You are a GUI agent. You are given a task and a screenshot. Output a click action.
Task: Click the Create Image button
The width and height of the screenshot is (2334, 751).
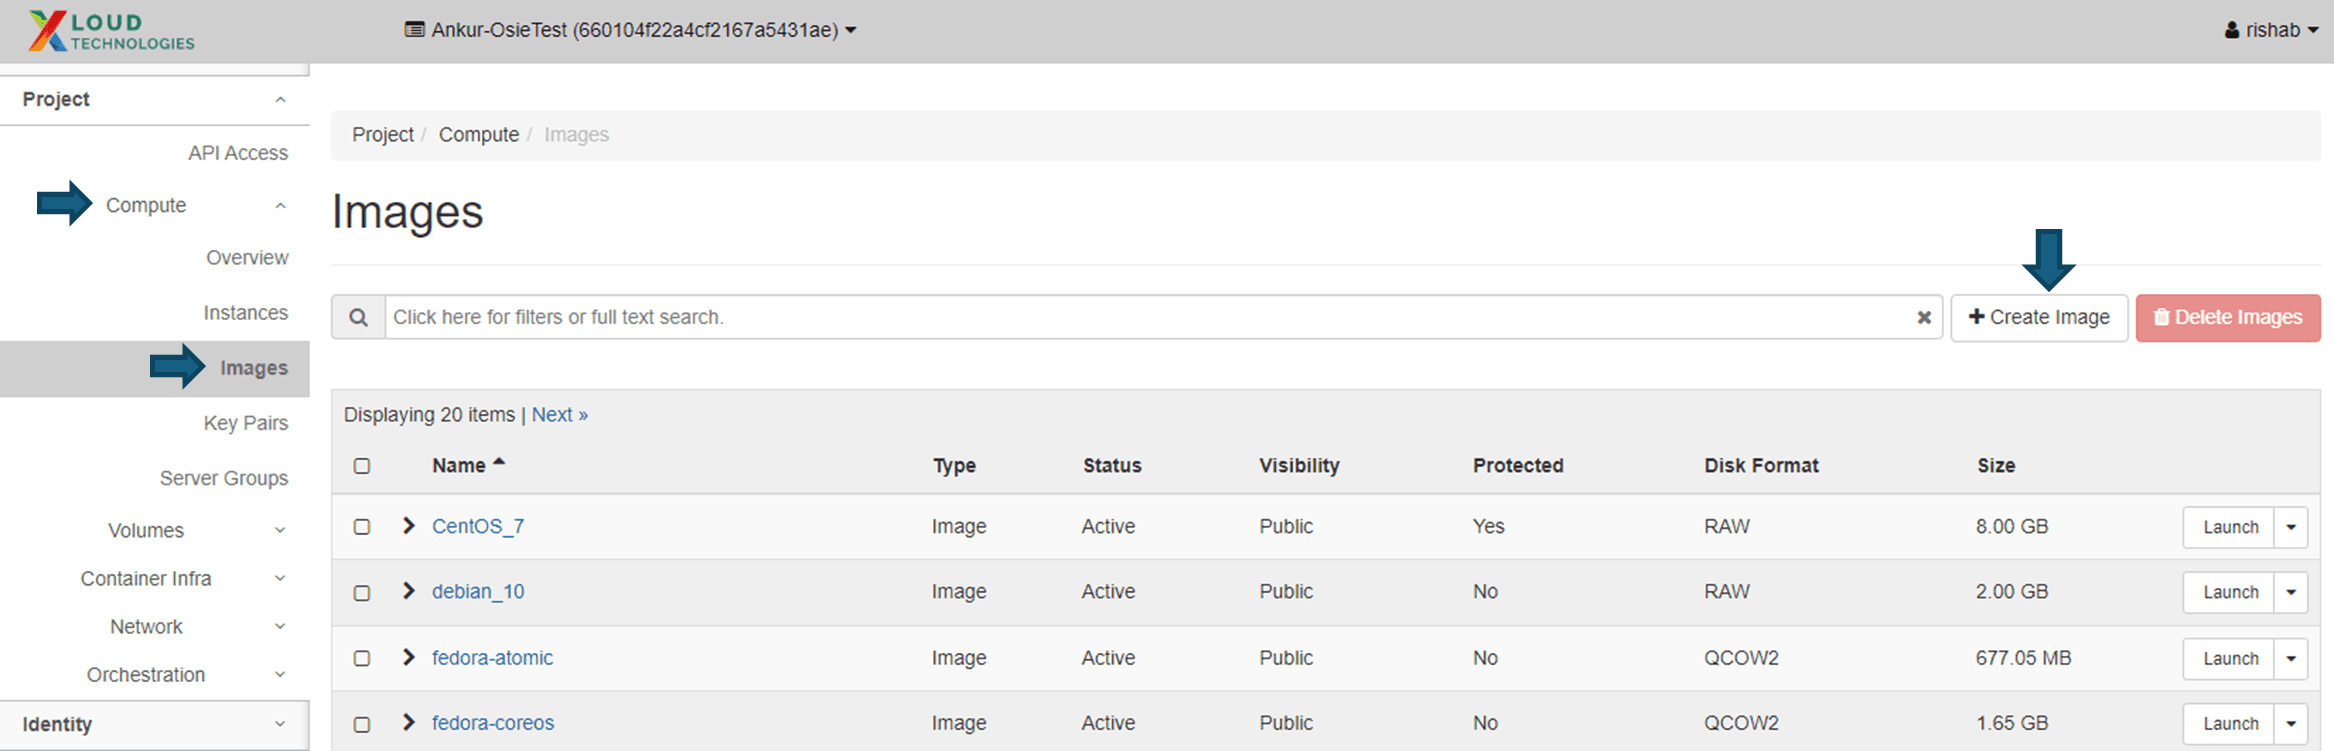click(2039, 317)
